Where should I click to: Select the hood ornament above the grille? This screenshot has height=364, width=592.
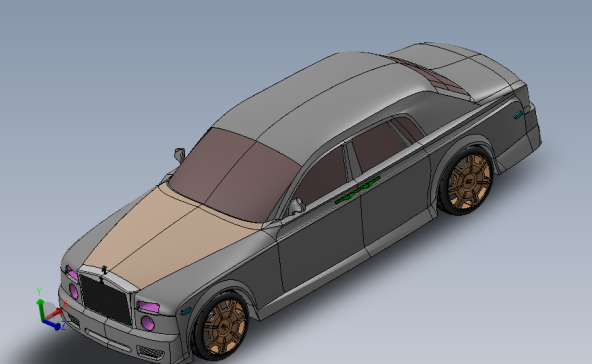(x=104, y=270)
